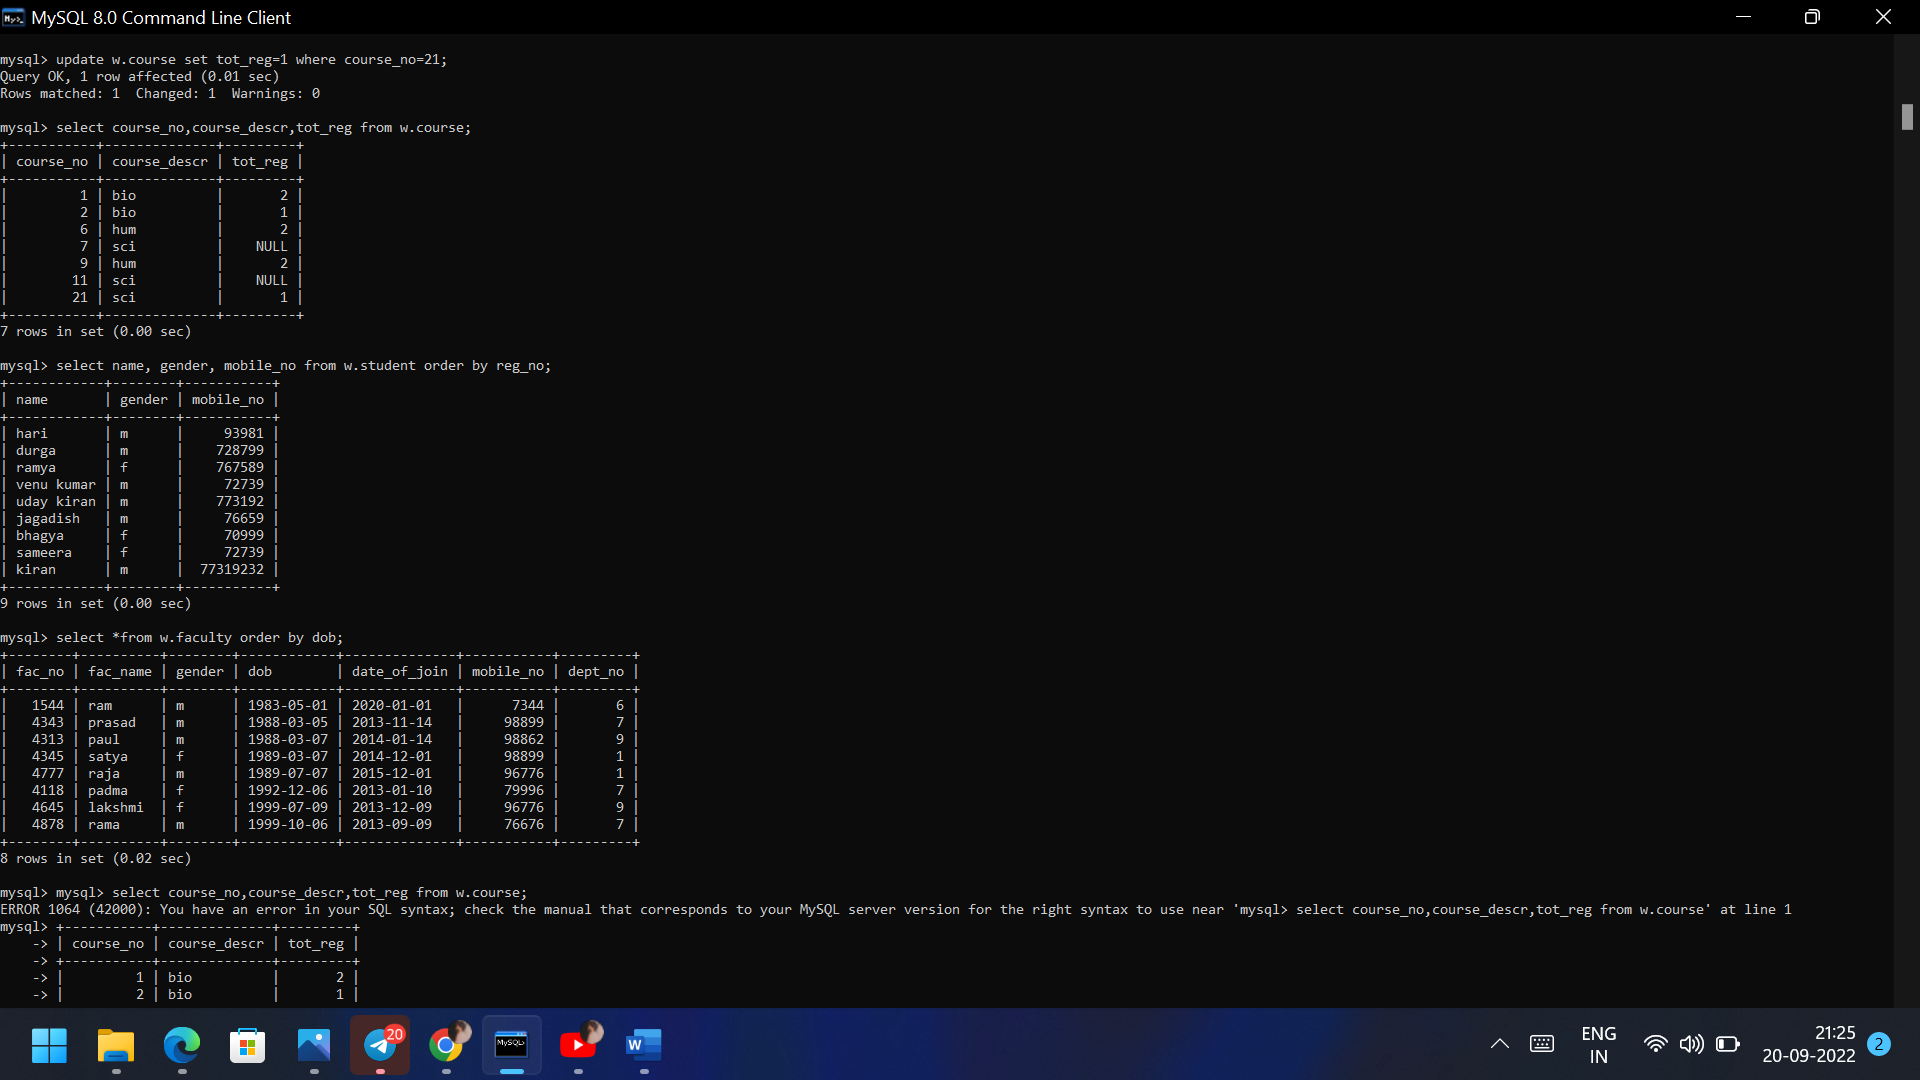Open Microsoft Word from the taskbar
Screen dimensions: 1920x1080
click(644, 1047)
